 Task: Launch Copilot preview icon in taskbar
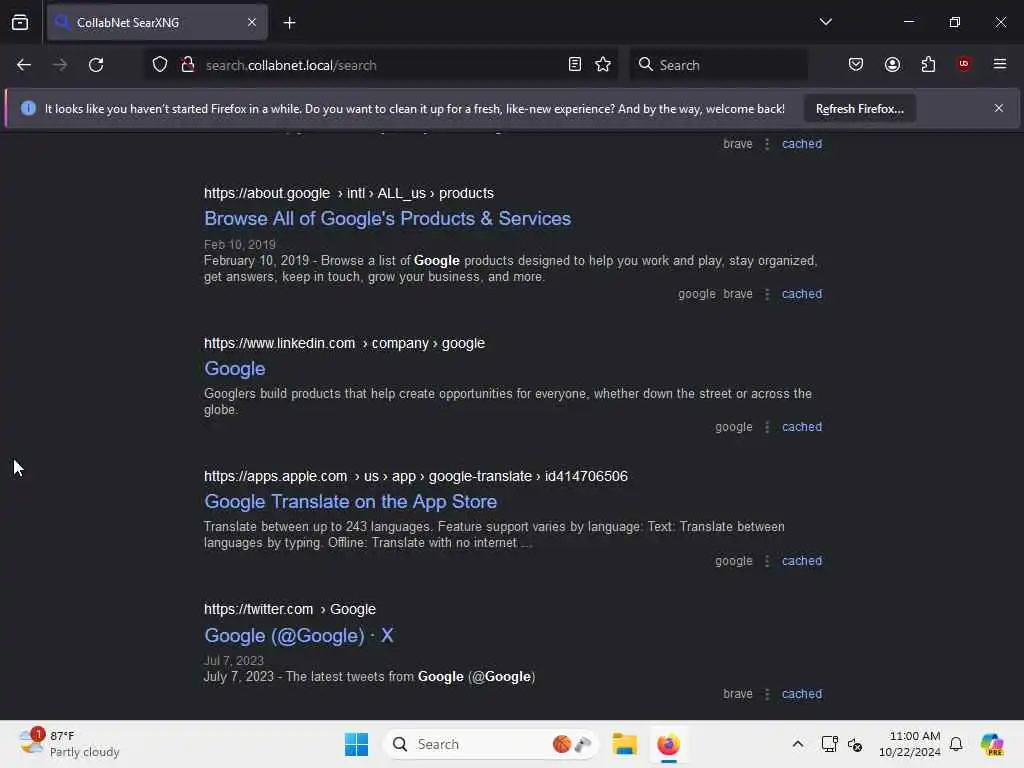click(x=992, y=744)
